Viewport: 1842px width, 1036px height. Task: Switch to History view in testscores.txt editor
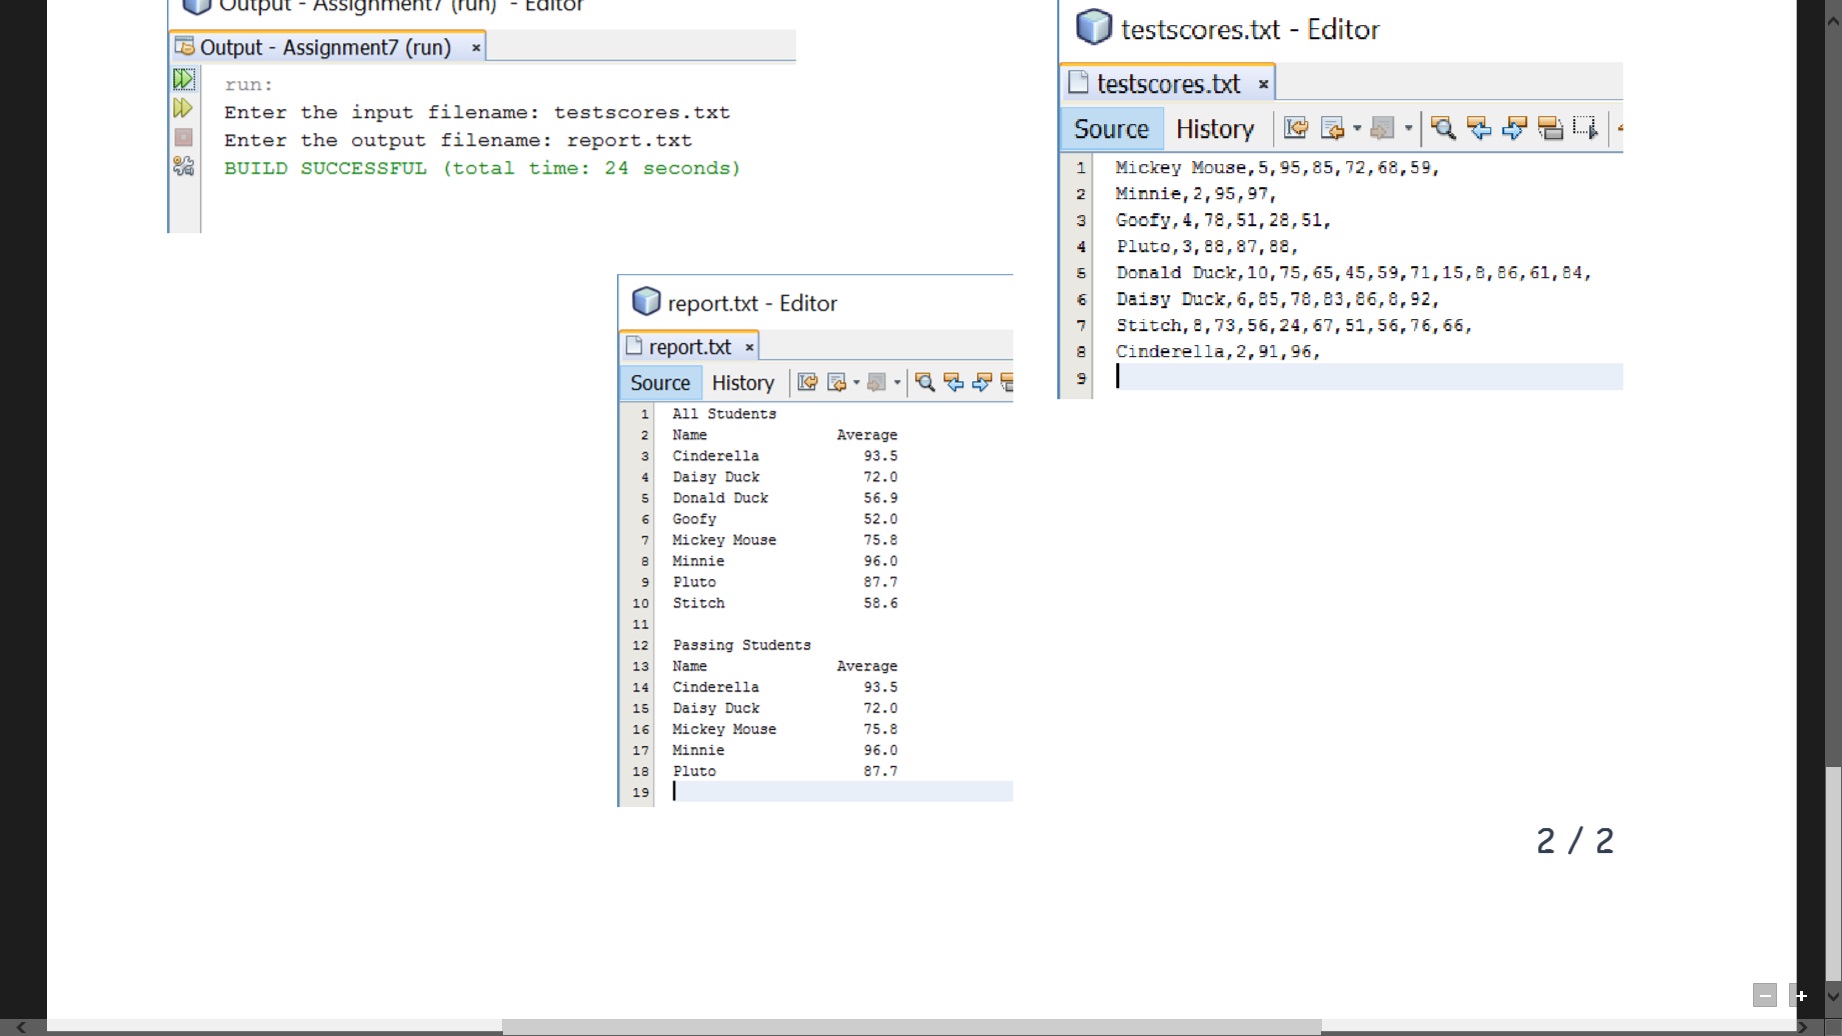[x=1215, y=128]
